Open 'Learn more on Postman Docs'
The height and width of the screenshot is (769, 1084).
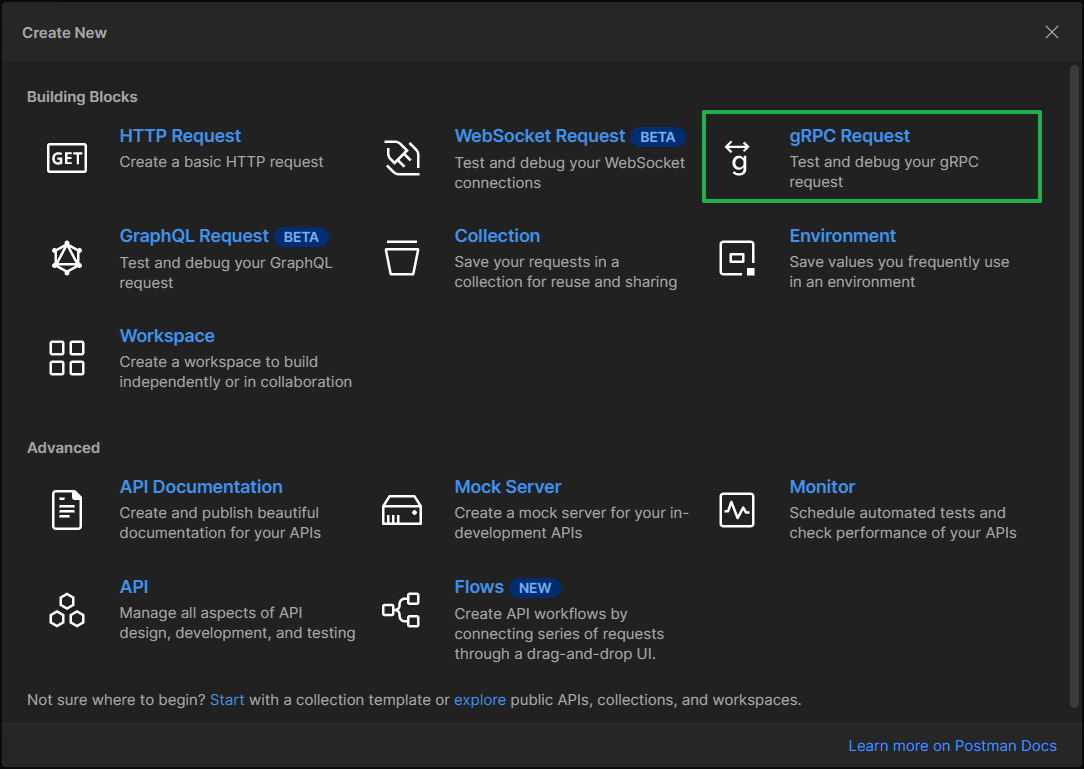coord(952,746)
